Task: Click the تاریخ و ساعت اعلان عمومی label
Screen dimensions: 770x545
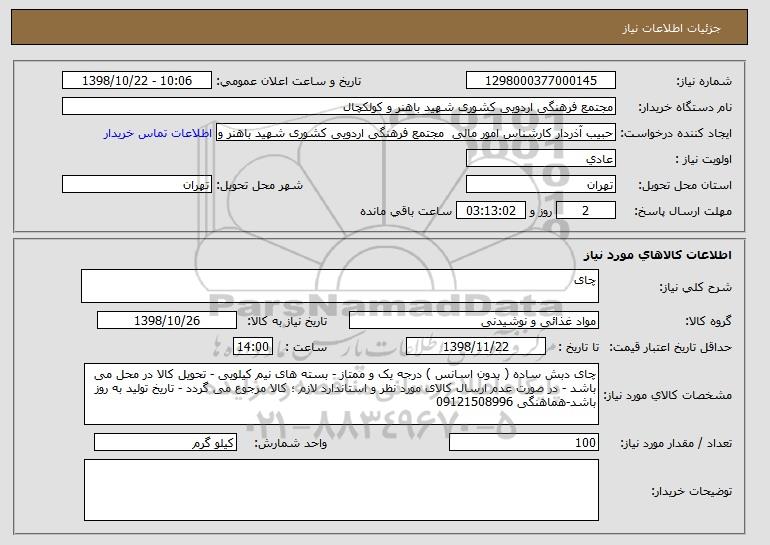Action: [x=289, y=81]
